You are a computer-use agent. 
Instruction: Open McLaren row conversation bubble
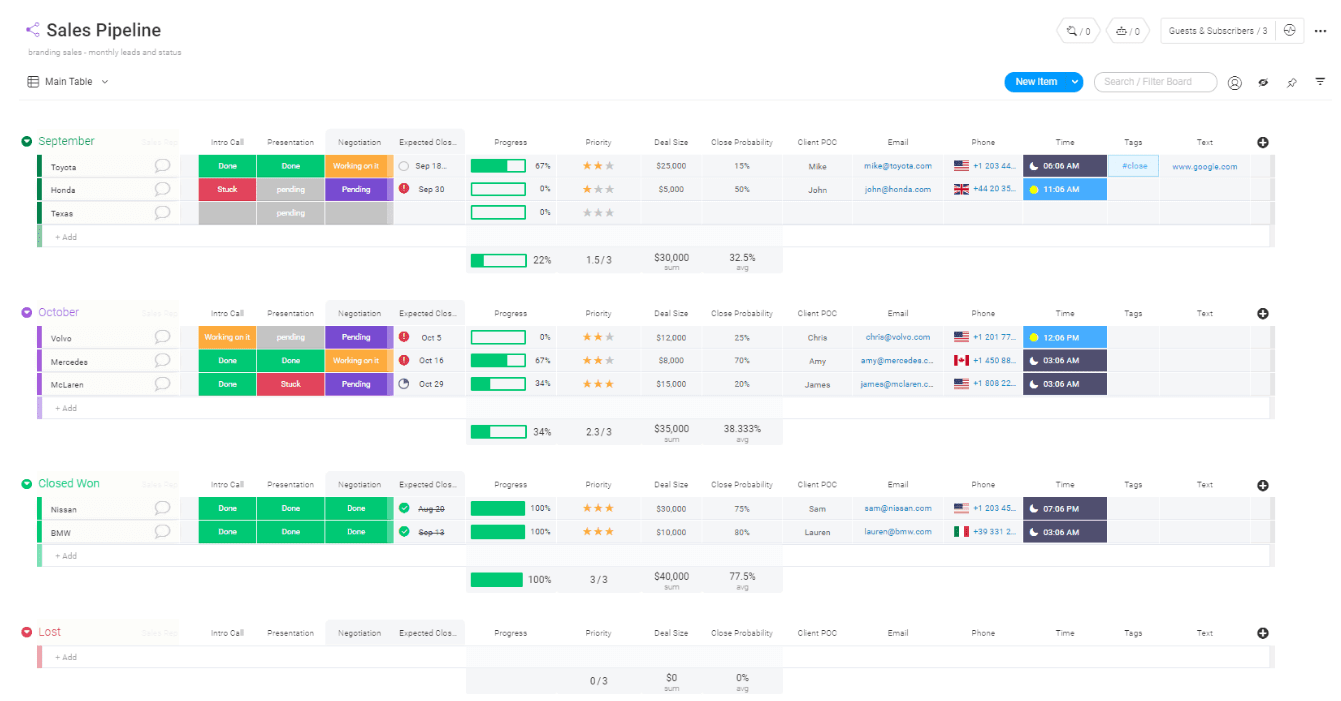[x=163, y=384]
